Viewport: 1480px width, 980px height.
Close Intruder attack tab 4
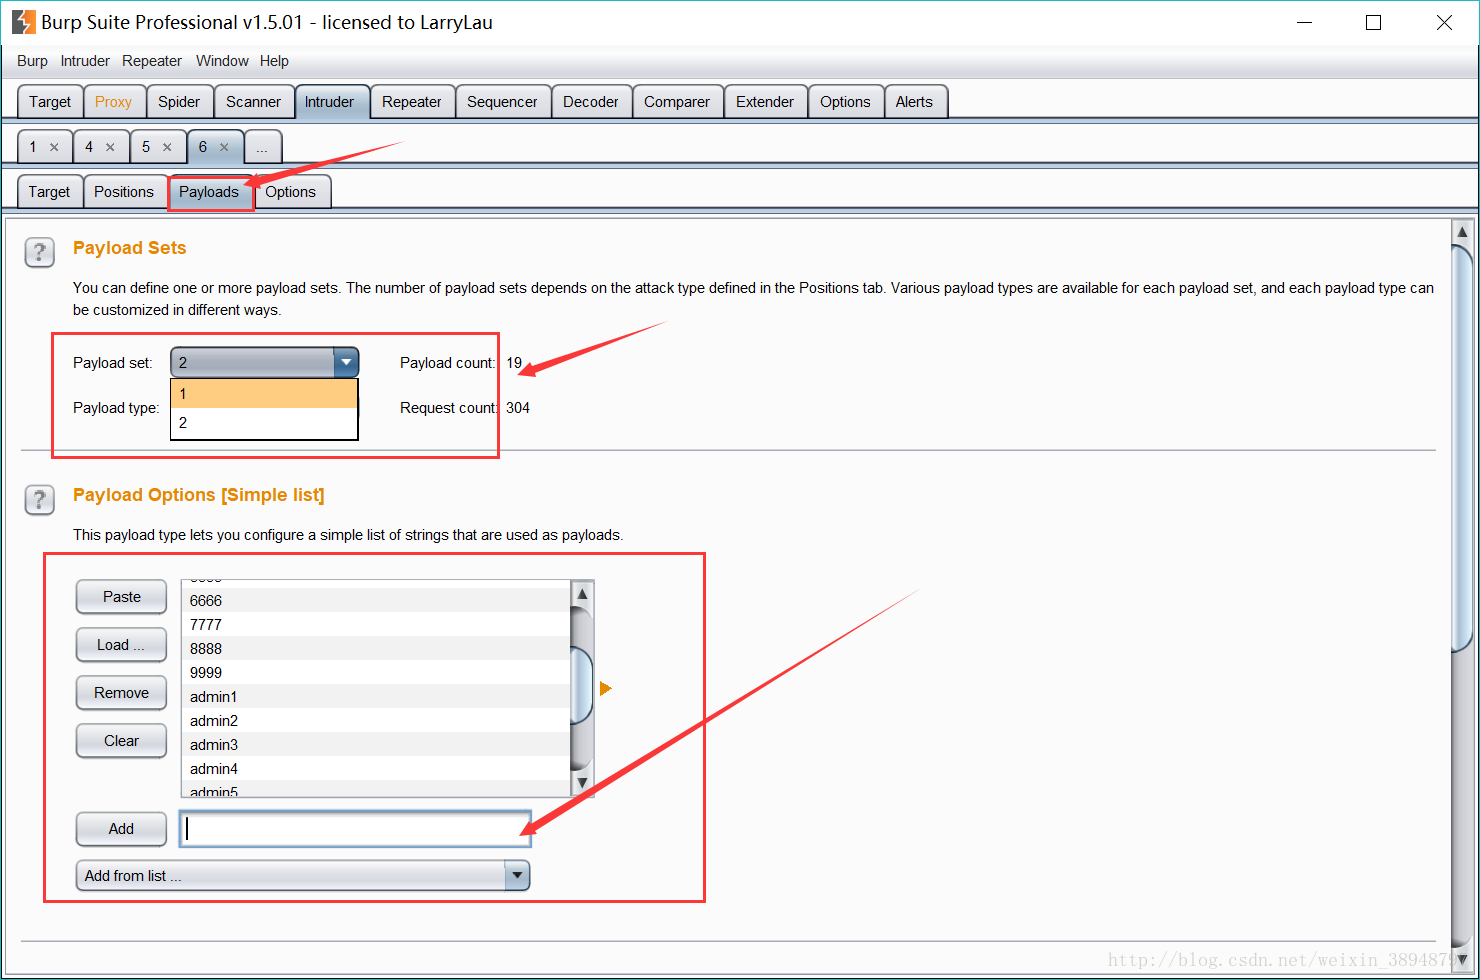pos(110,147)
